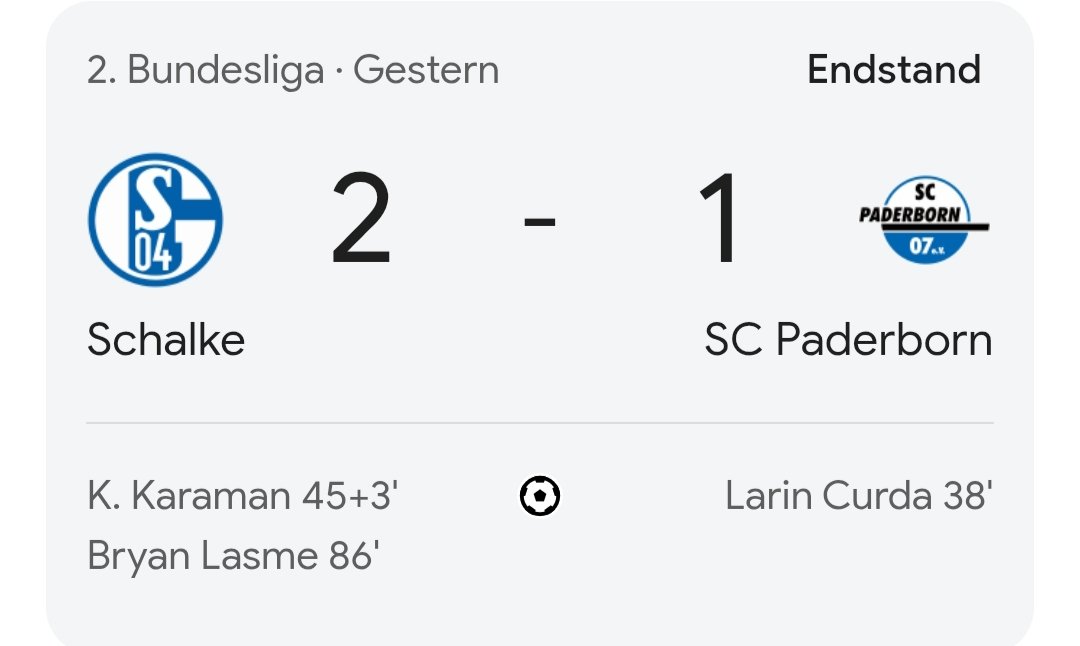Click Schalke's score number 2

click(361, 220)
